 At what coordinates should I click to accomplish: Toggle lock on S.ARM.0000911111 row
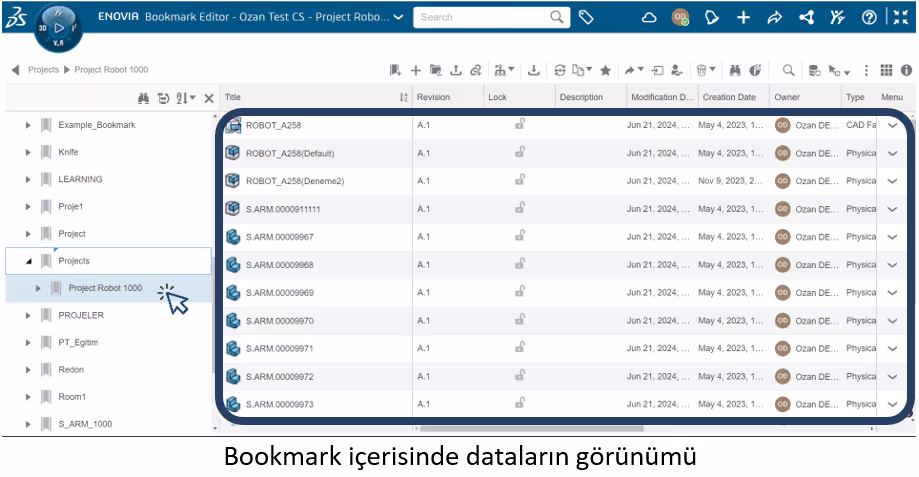click(x=519, y=208)
